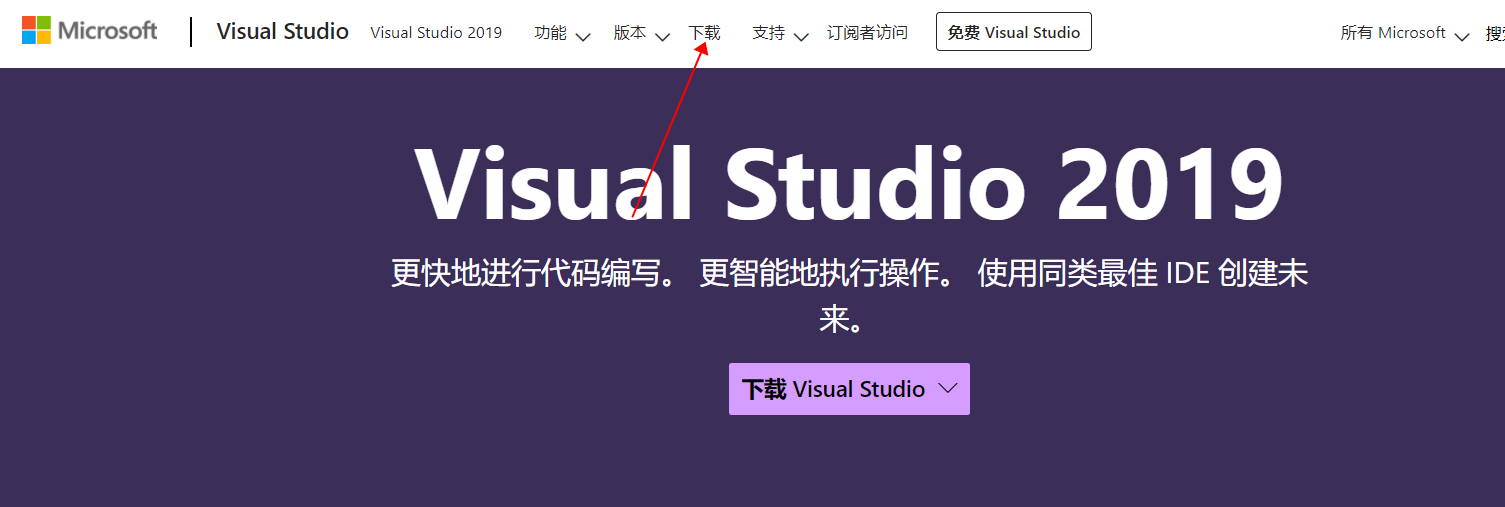
Task: Open the 订阅者访问 link
Action: [x=867, y=33]
